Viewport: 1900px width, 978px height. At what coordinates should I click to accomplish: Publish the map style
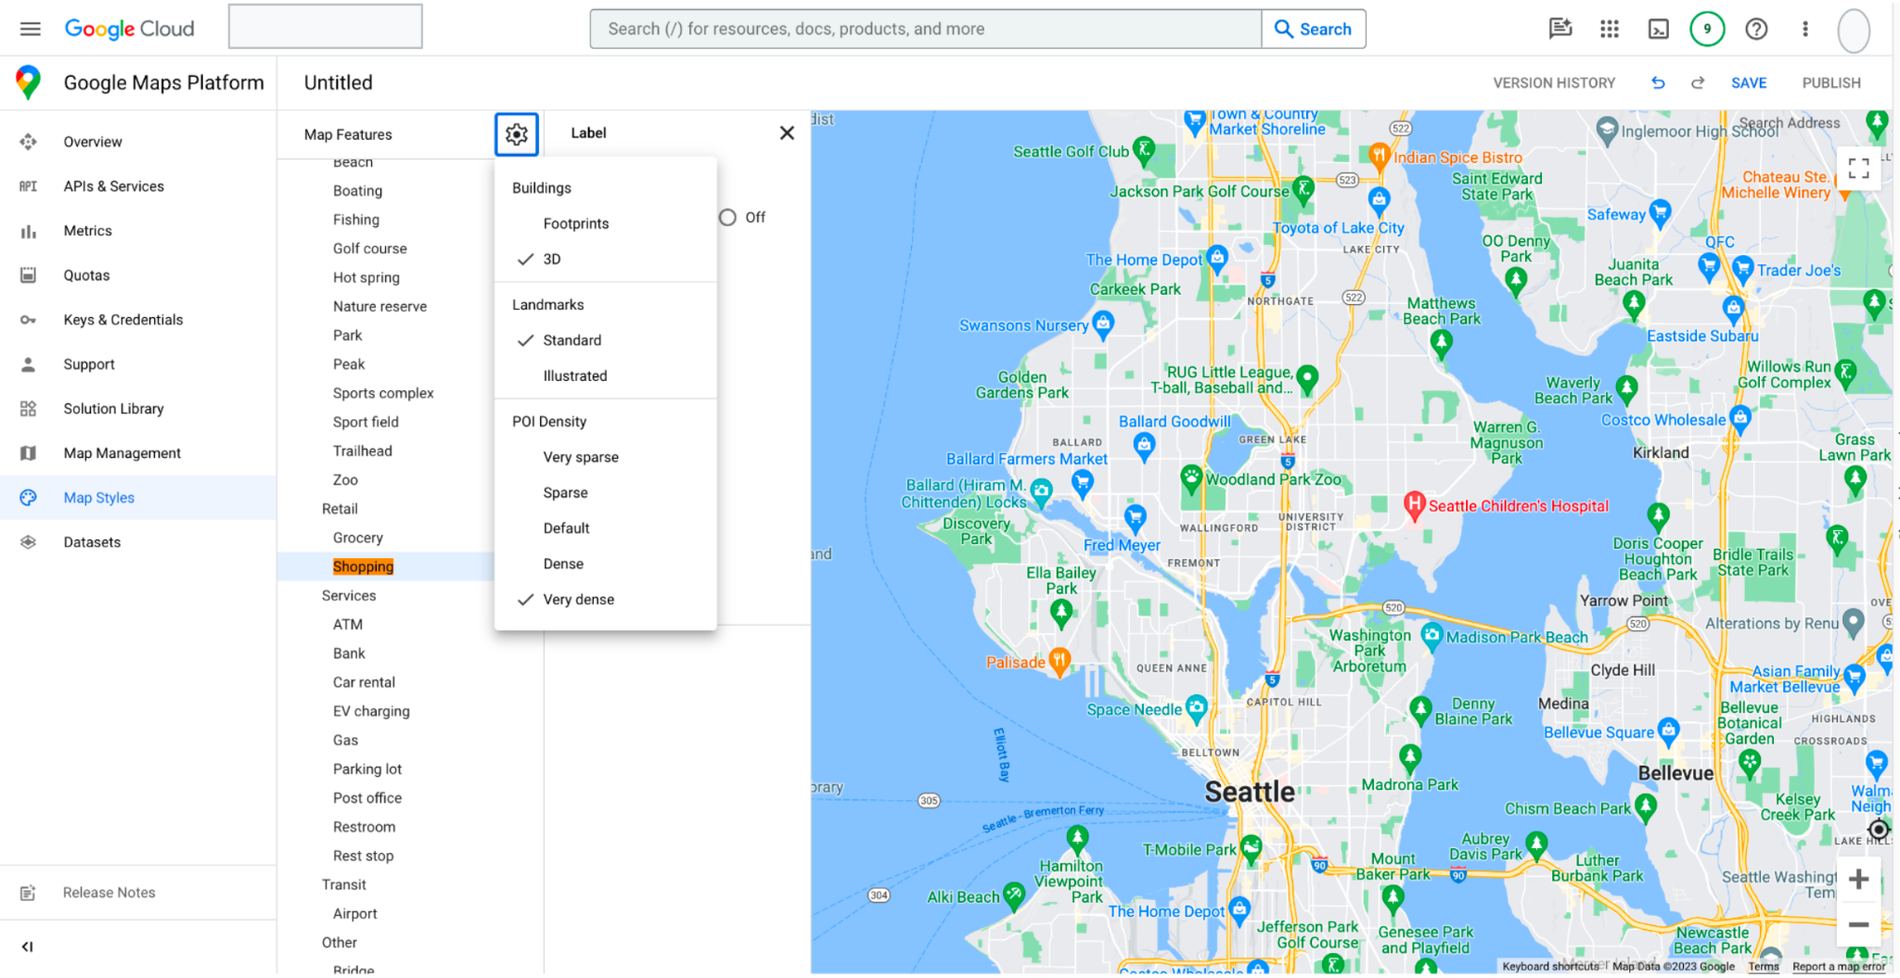1831,83
